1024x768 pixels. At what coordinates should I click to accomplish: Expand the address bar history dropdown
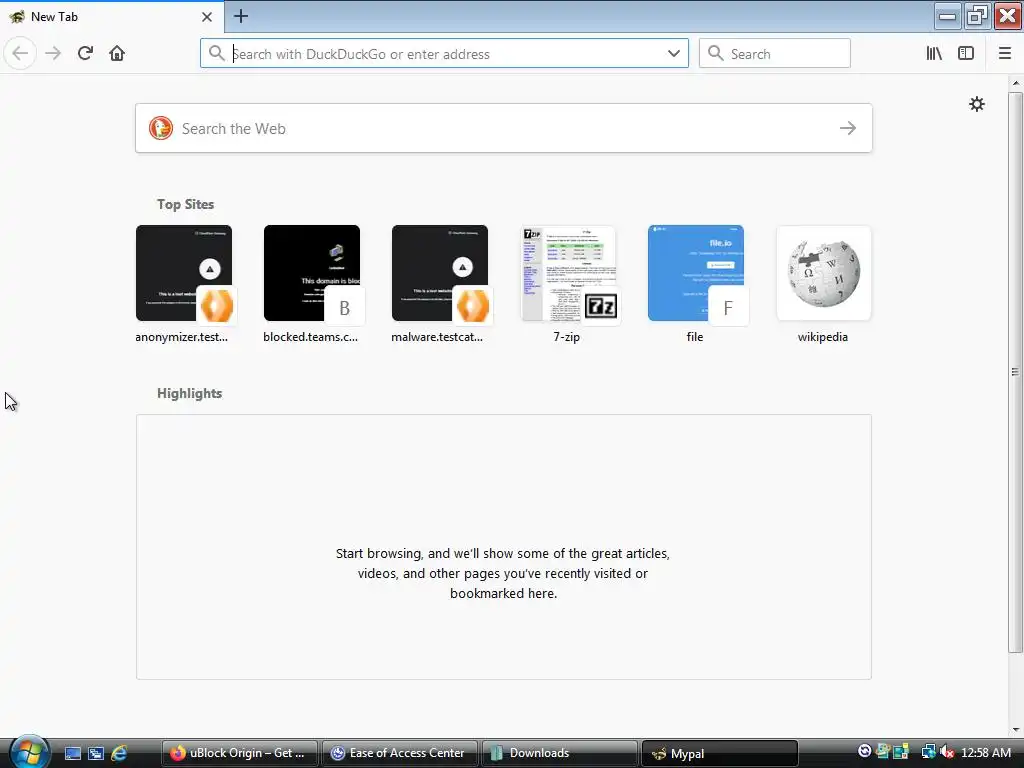pyautogui.click(x=673, y=54)
